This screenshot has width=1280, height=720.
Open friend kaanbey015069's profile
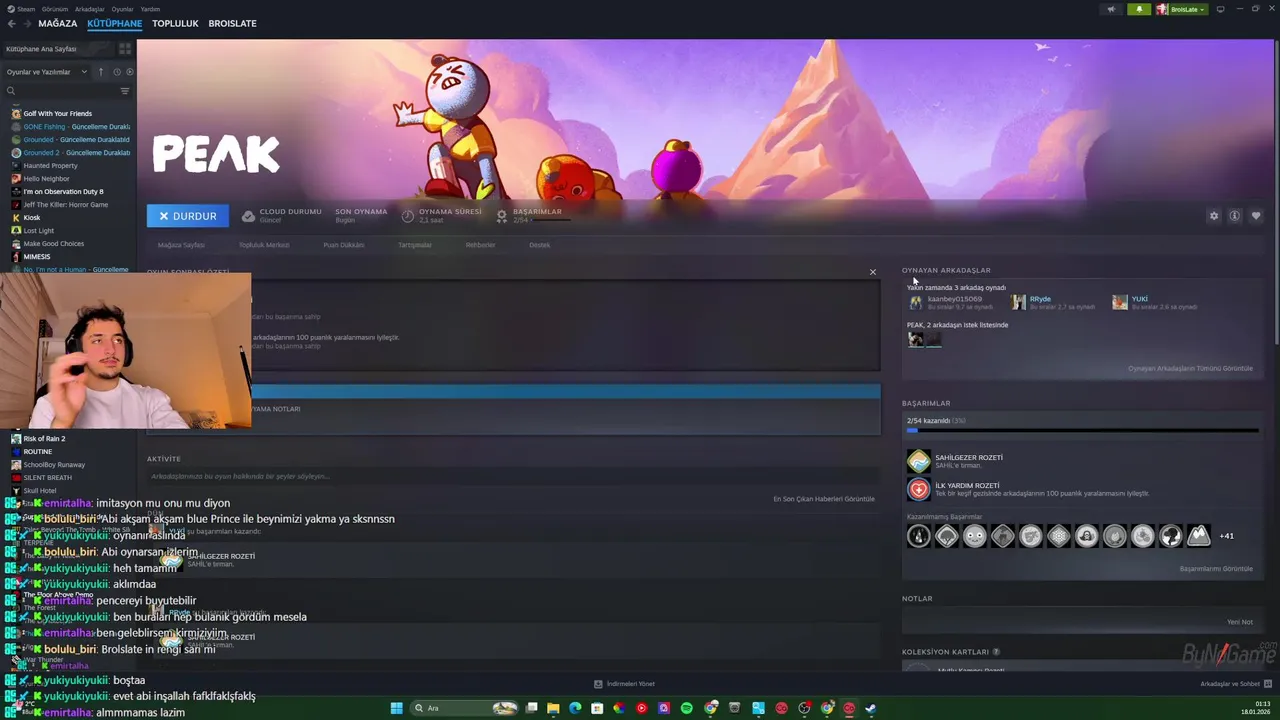pos(954,299)
